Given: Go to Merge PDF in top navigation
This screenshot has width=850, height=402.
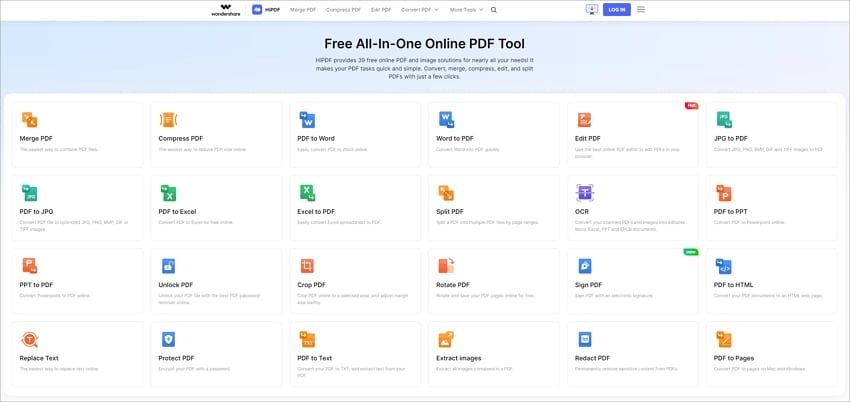Looking at the screenshot, I should pyautogui.click(x=303, y=9).
